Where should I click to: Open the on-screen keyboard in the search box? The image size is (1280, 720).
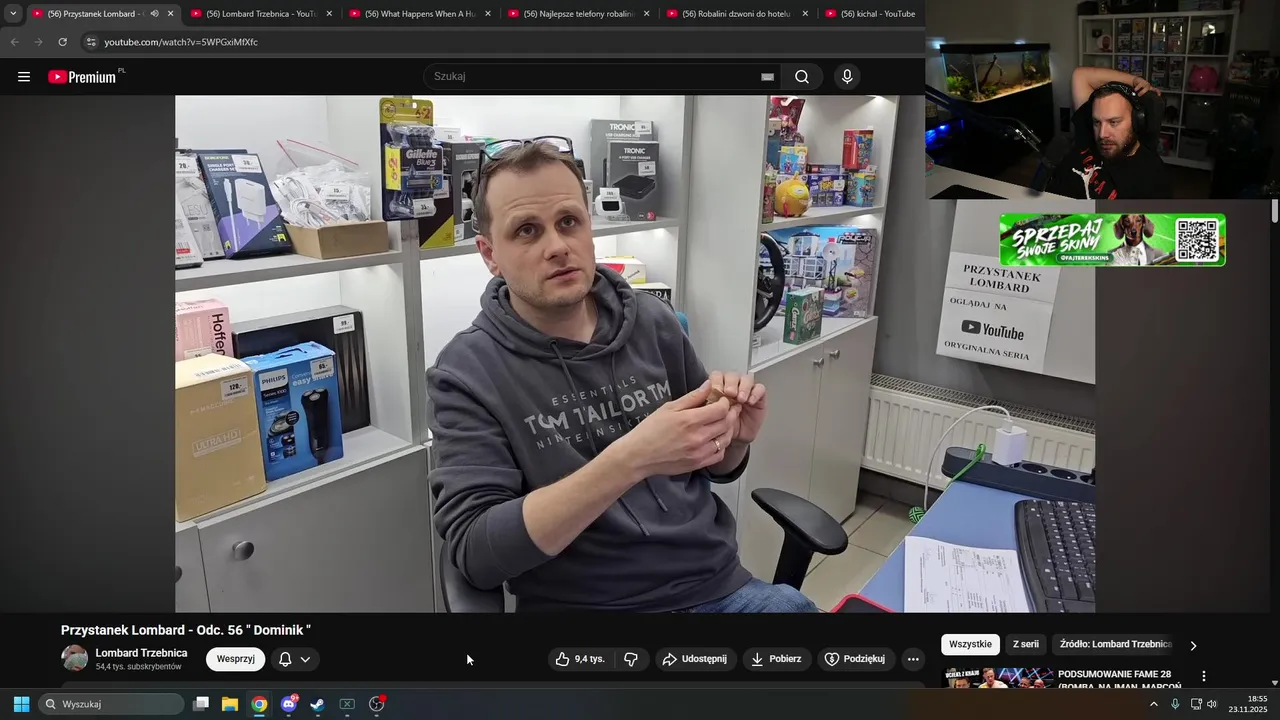click(x=767, y=77)
